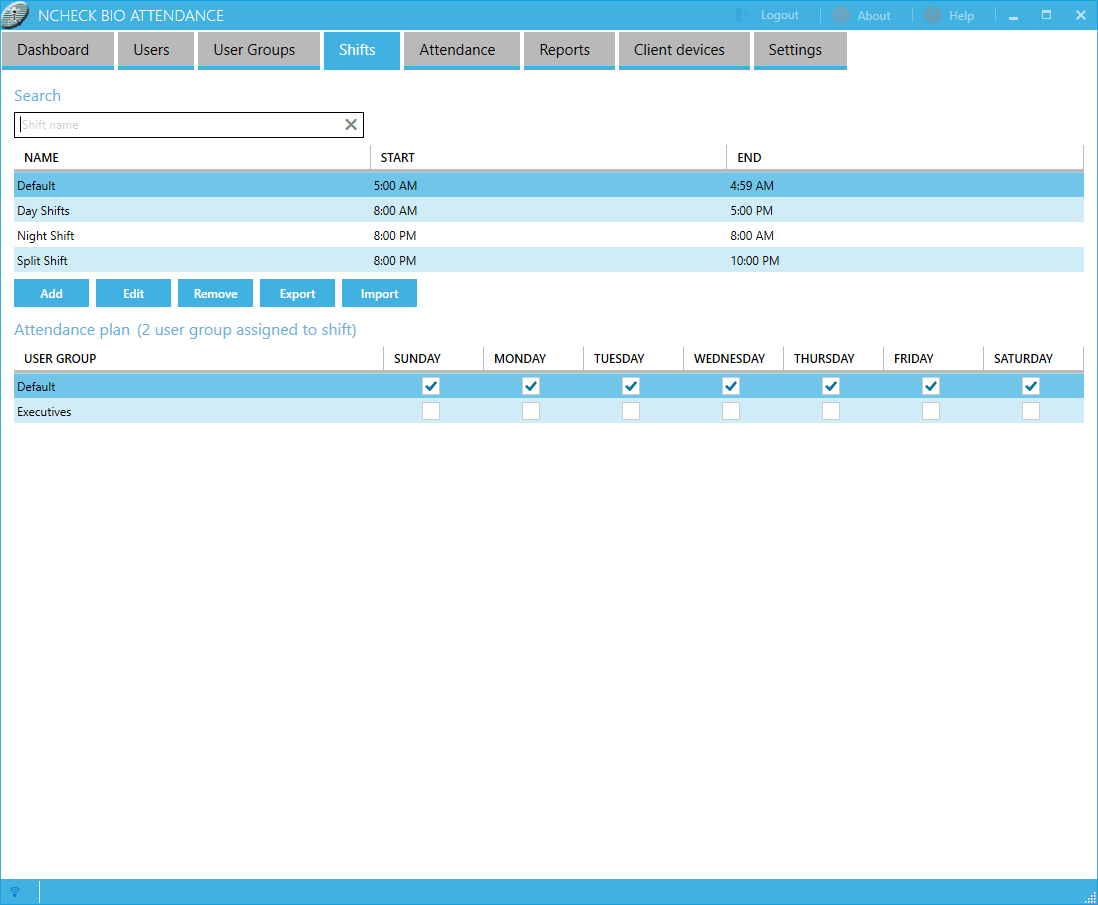Screen dimensions: 1098x905
Task: Click the resize grip at window corner
Action: (x=1090, y=897)
